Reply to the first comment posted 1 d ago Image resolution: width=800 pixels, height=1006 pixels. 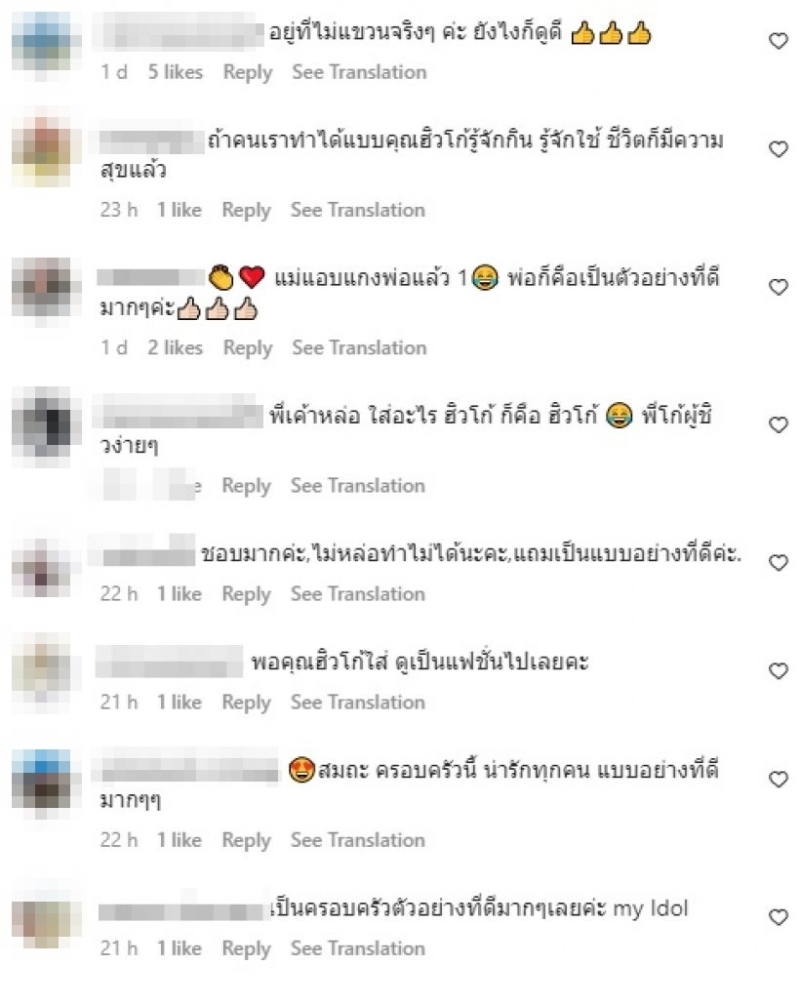click(x=248, y=72)
